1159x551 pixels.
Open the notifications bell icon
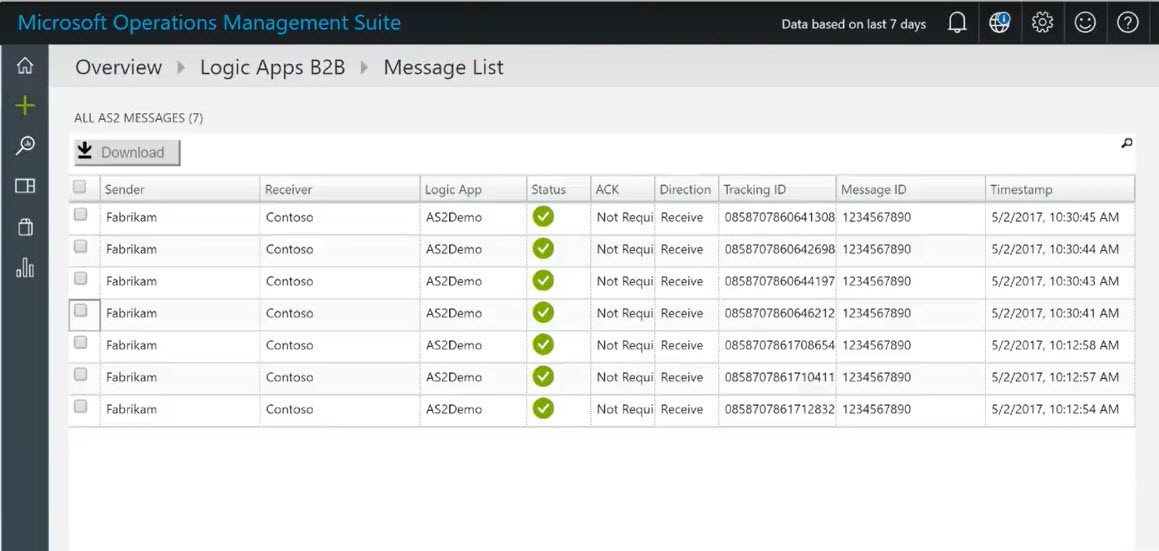[x=956, y=23]
